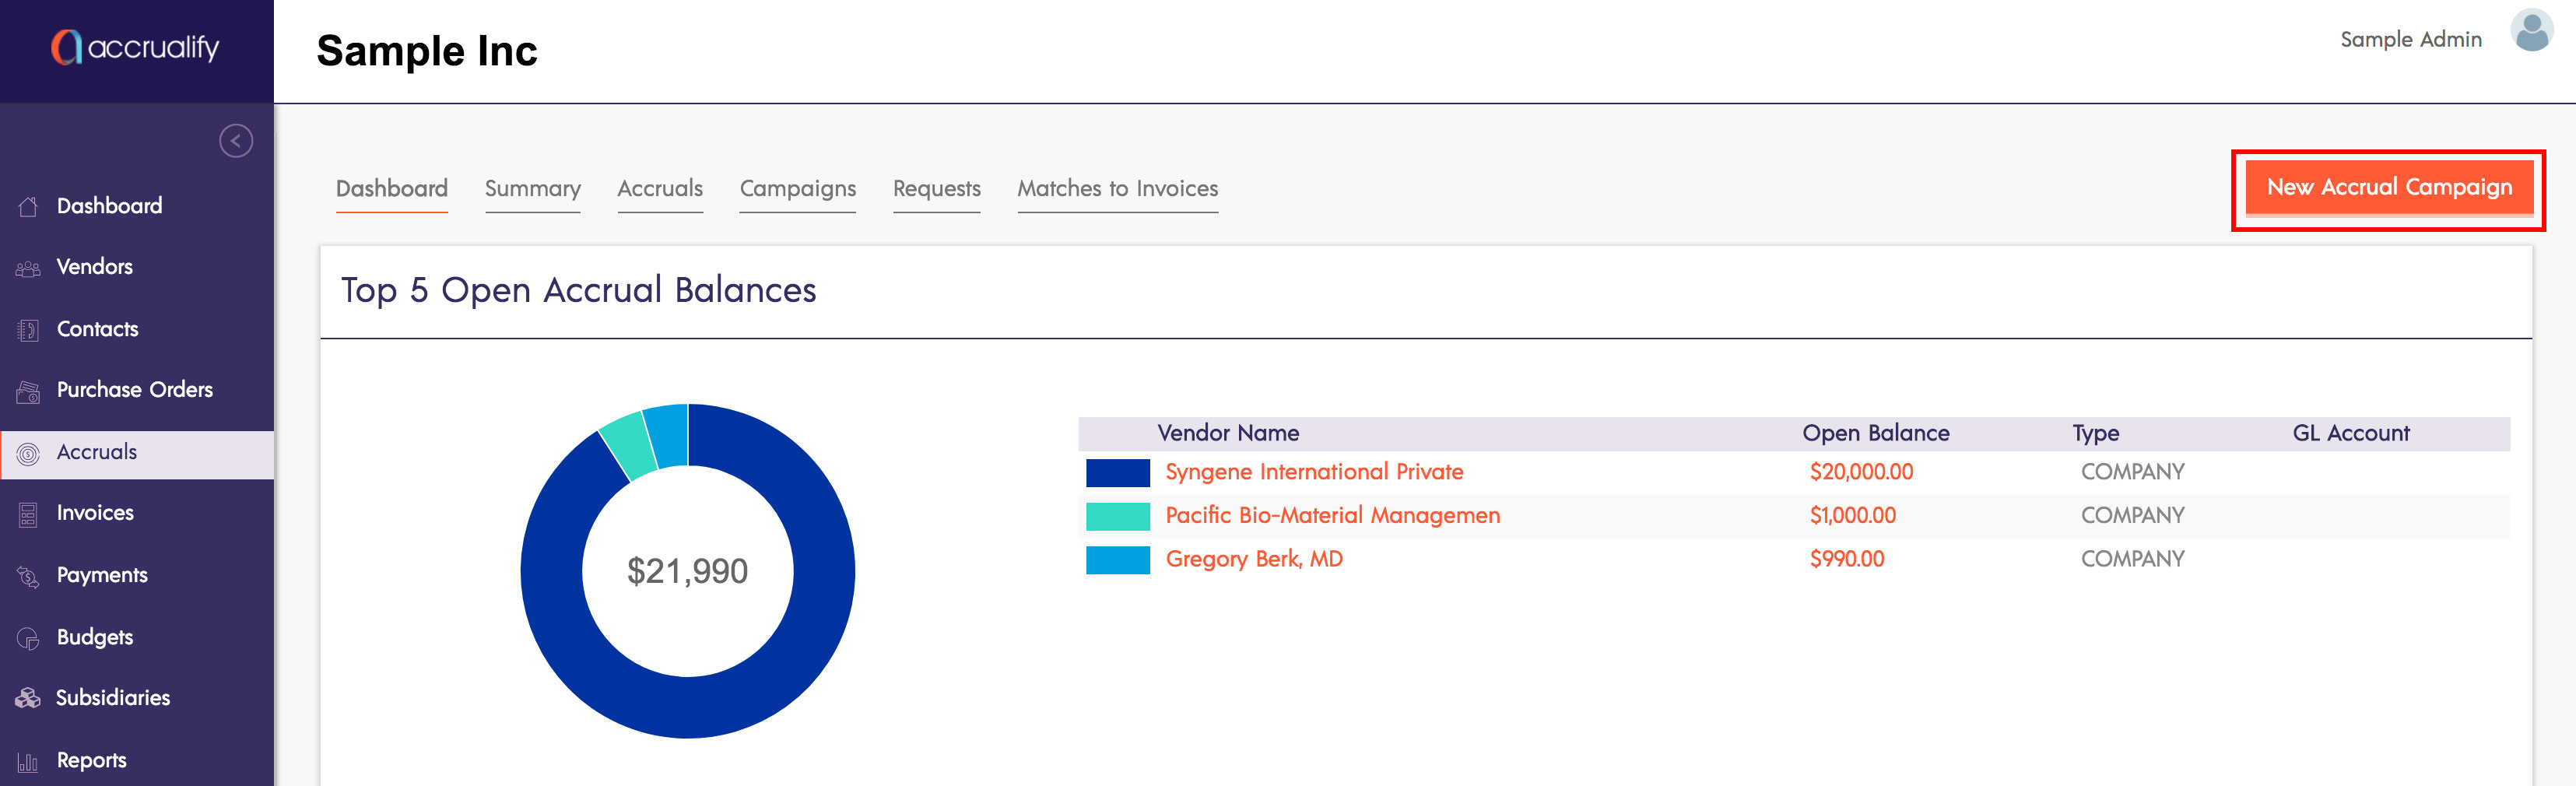2576x786 pixels.
Task: Click the Vendors people icon
Action: [28, 268]
